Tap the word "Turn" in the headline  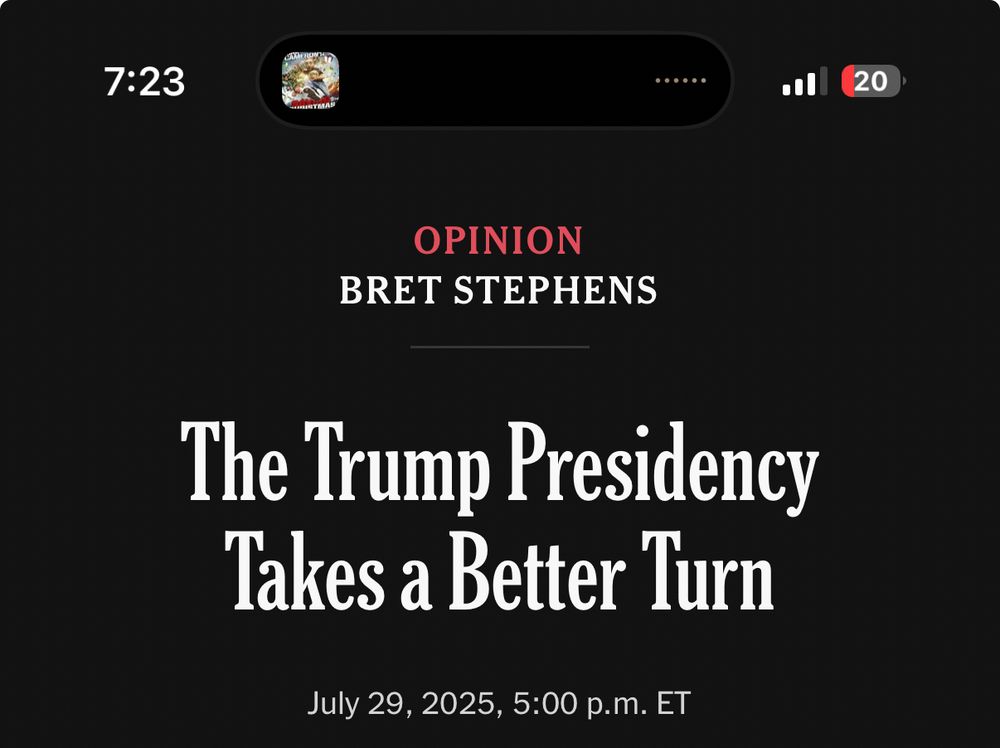708,569
